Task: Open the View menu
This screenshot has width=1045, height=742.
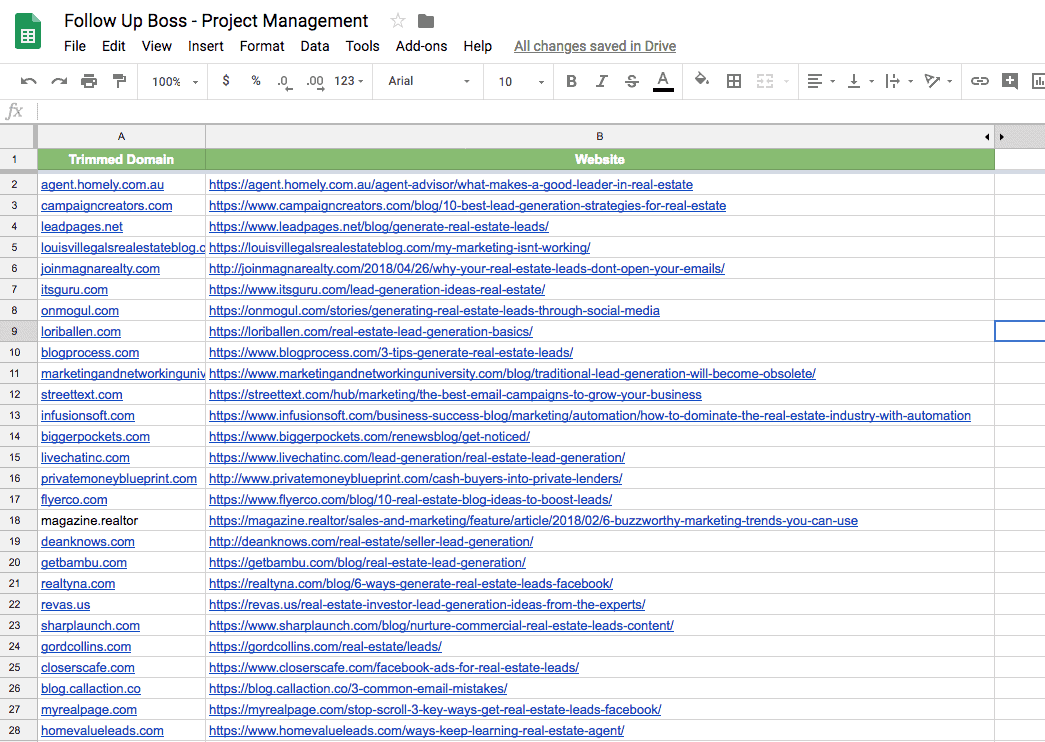Action: [157, 46]
